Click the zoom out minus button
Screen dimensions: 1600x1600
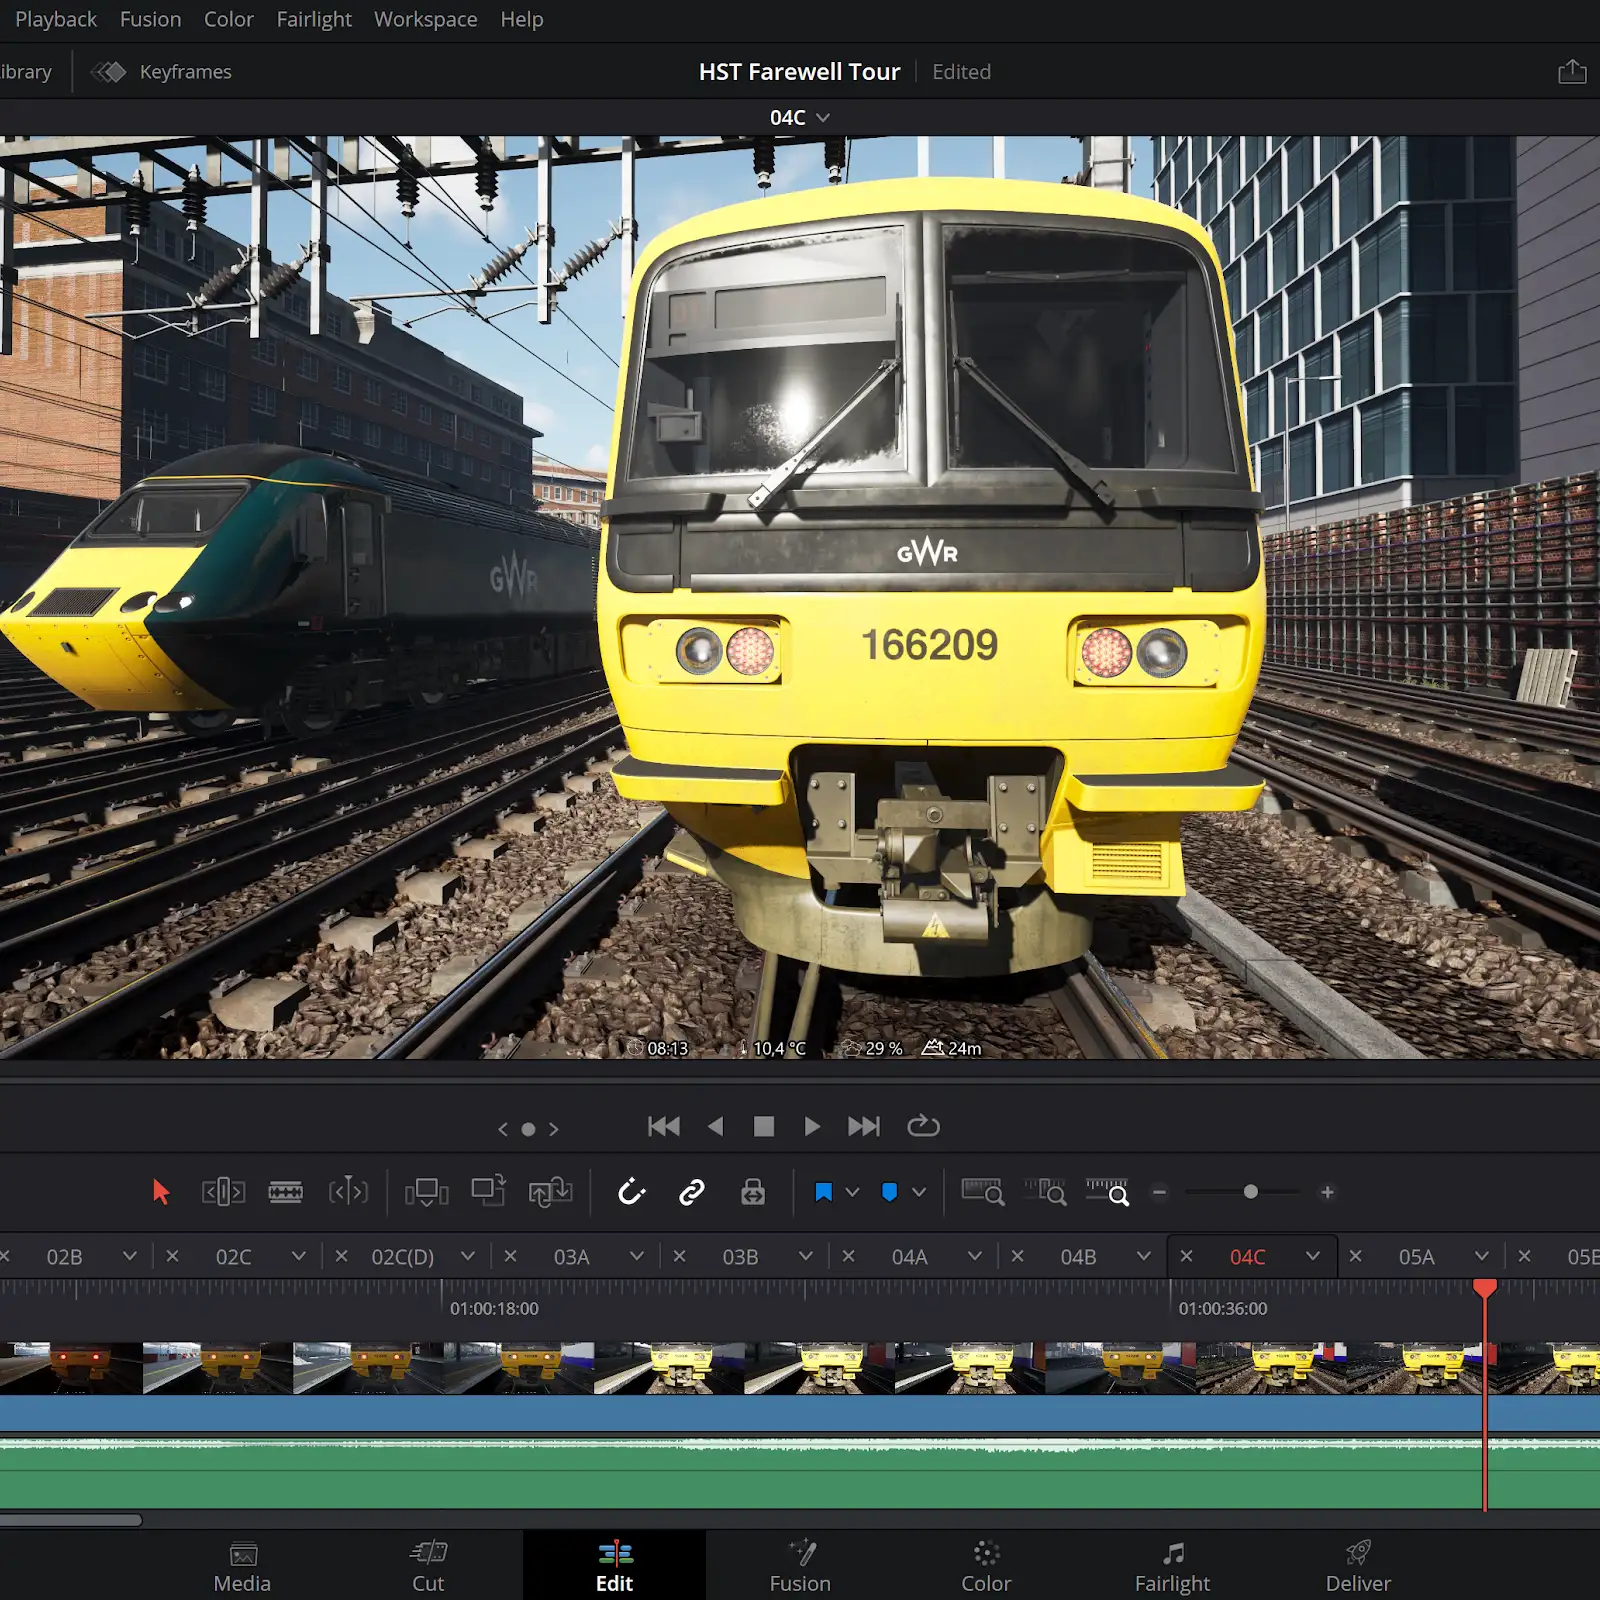[x=1160, y=1192]
